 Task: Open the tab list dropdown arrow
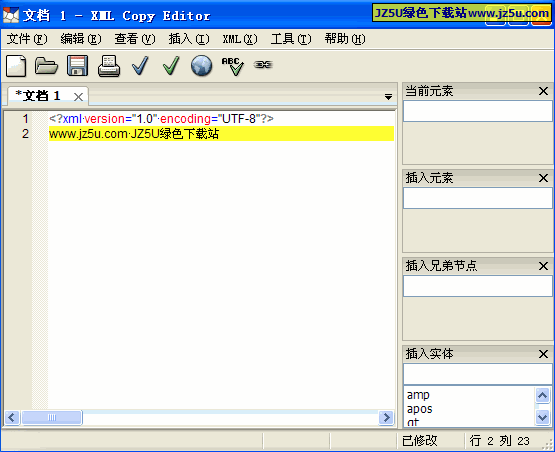(388, 97)
